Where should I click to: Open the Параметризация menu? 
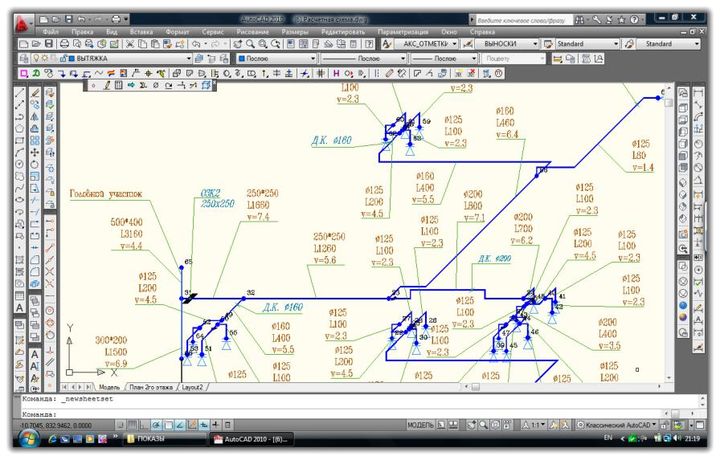tap(403, 32)
